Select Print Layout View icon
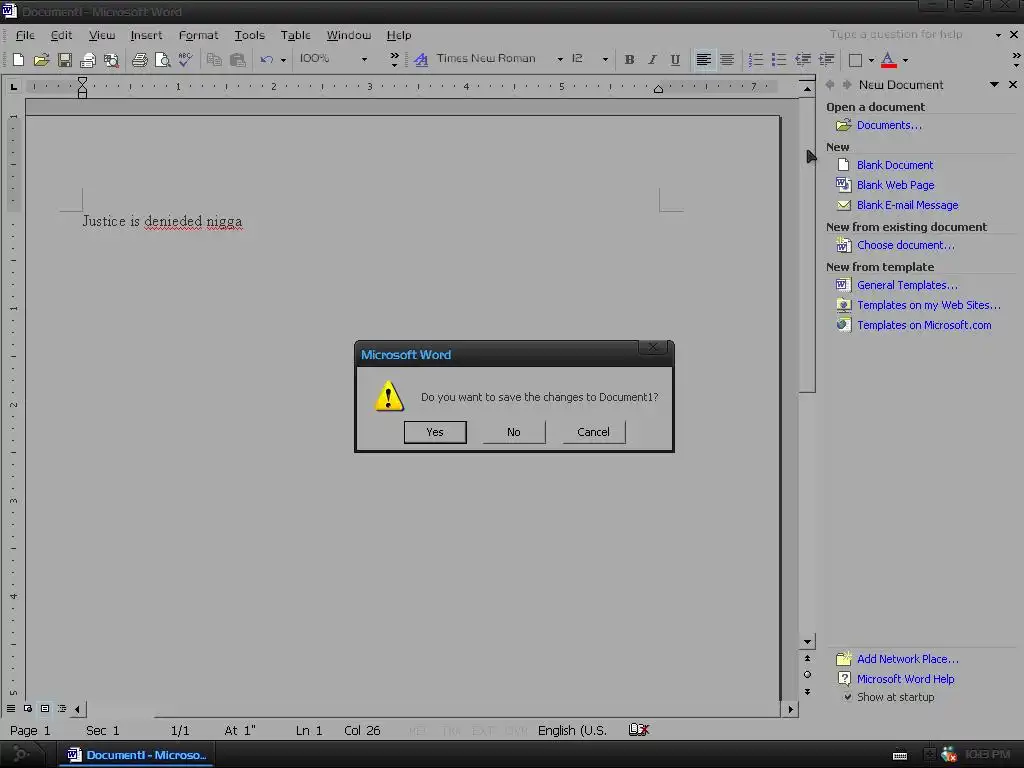 tap(44, 709)
